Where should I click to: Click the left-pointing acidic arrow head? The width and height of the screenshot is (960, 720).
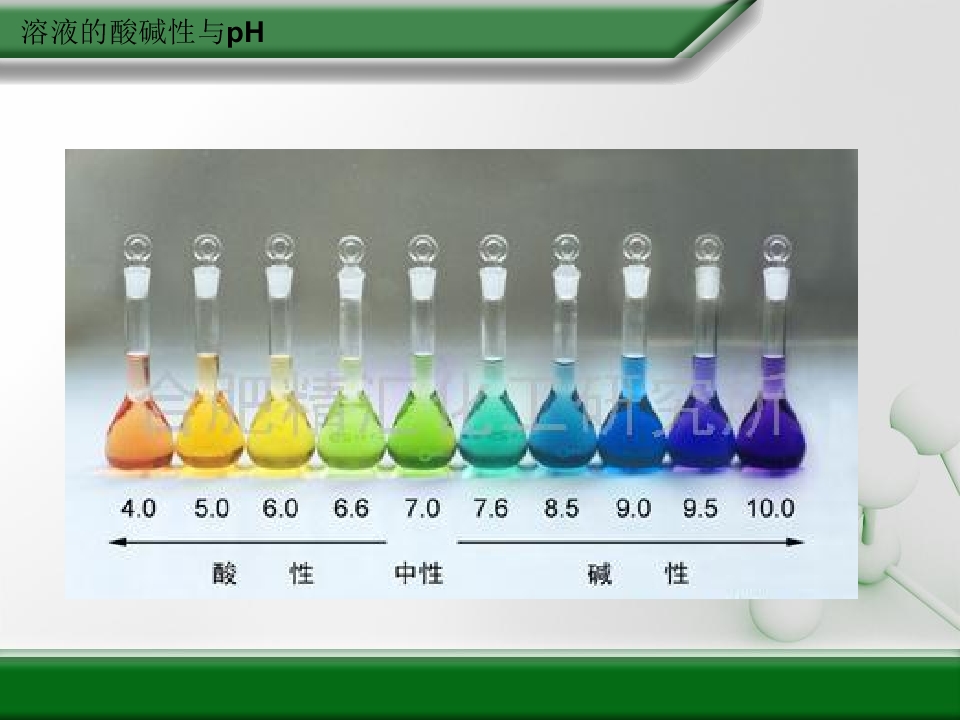coord(116,542)
